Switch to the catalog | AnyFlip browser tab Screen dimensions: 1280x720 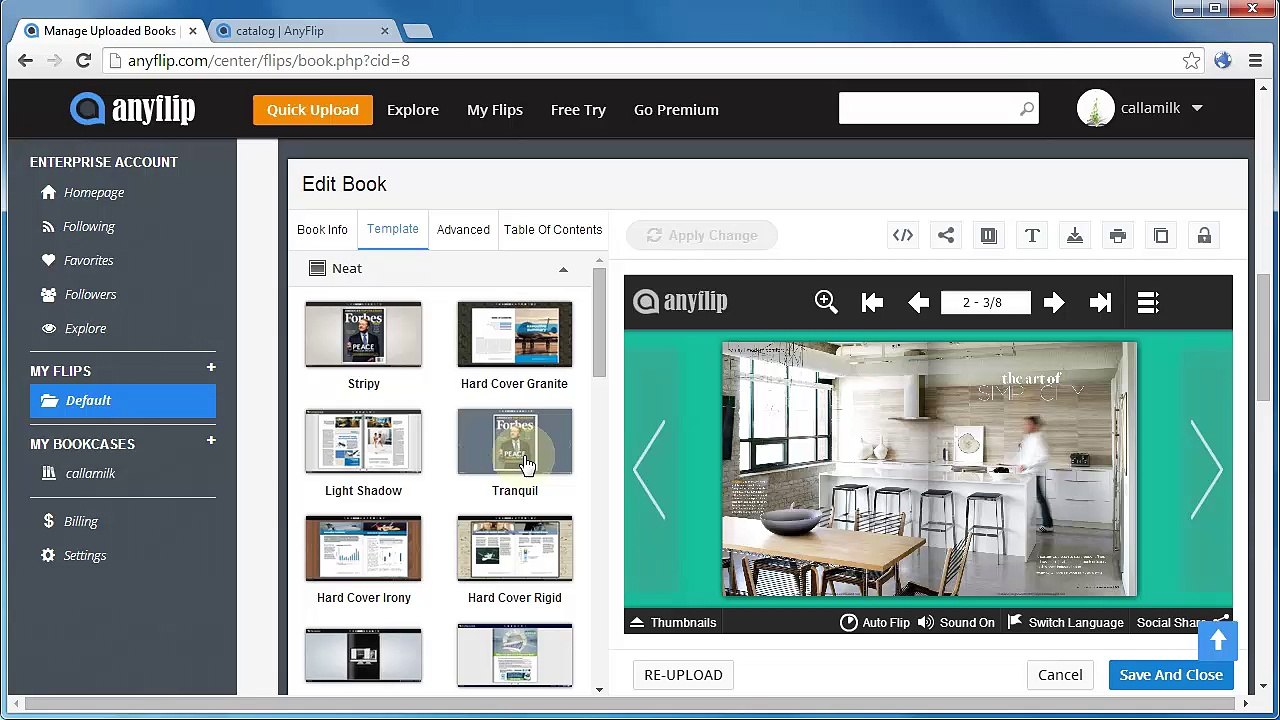pos(299,31)
